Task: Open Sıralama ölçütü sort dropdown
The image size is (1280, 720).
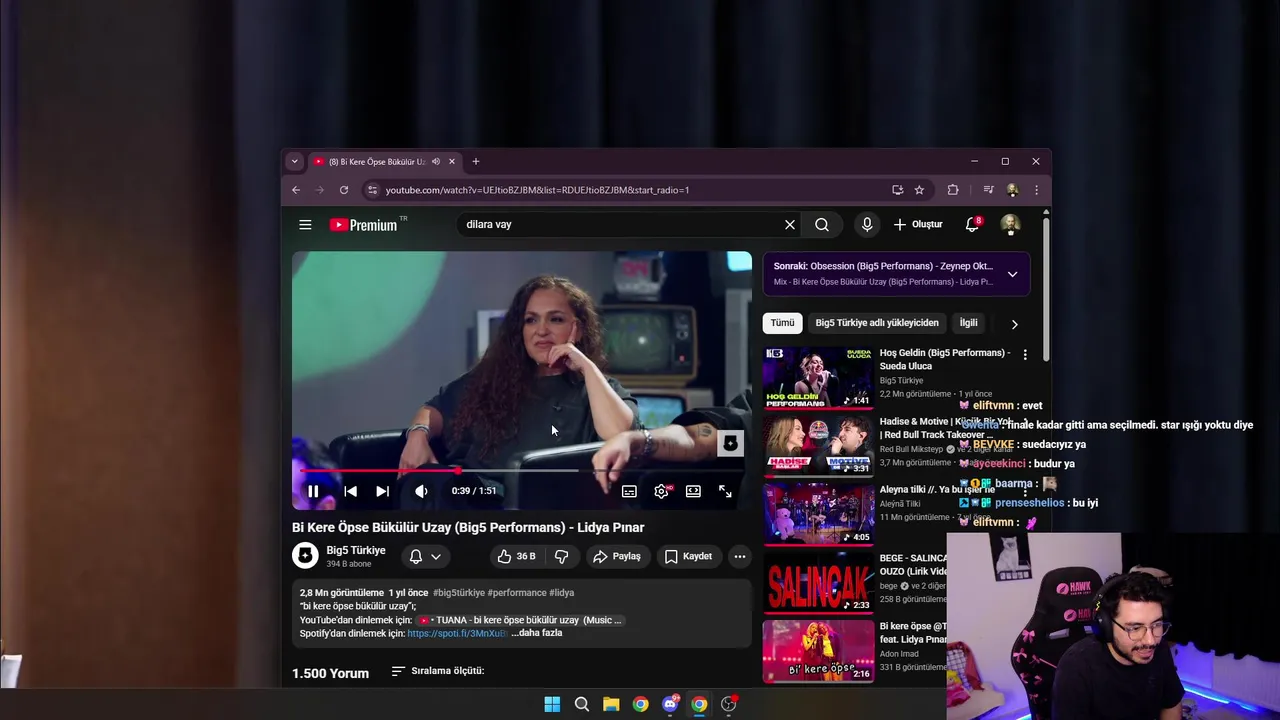Action: pyautogui.click(x=438, y=671)
